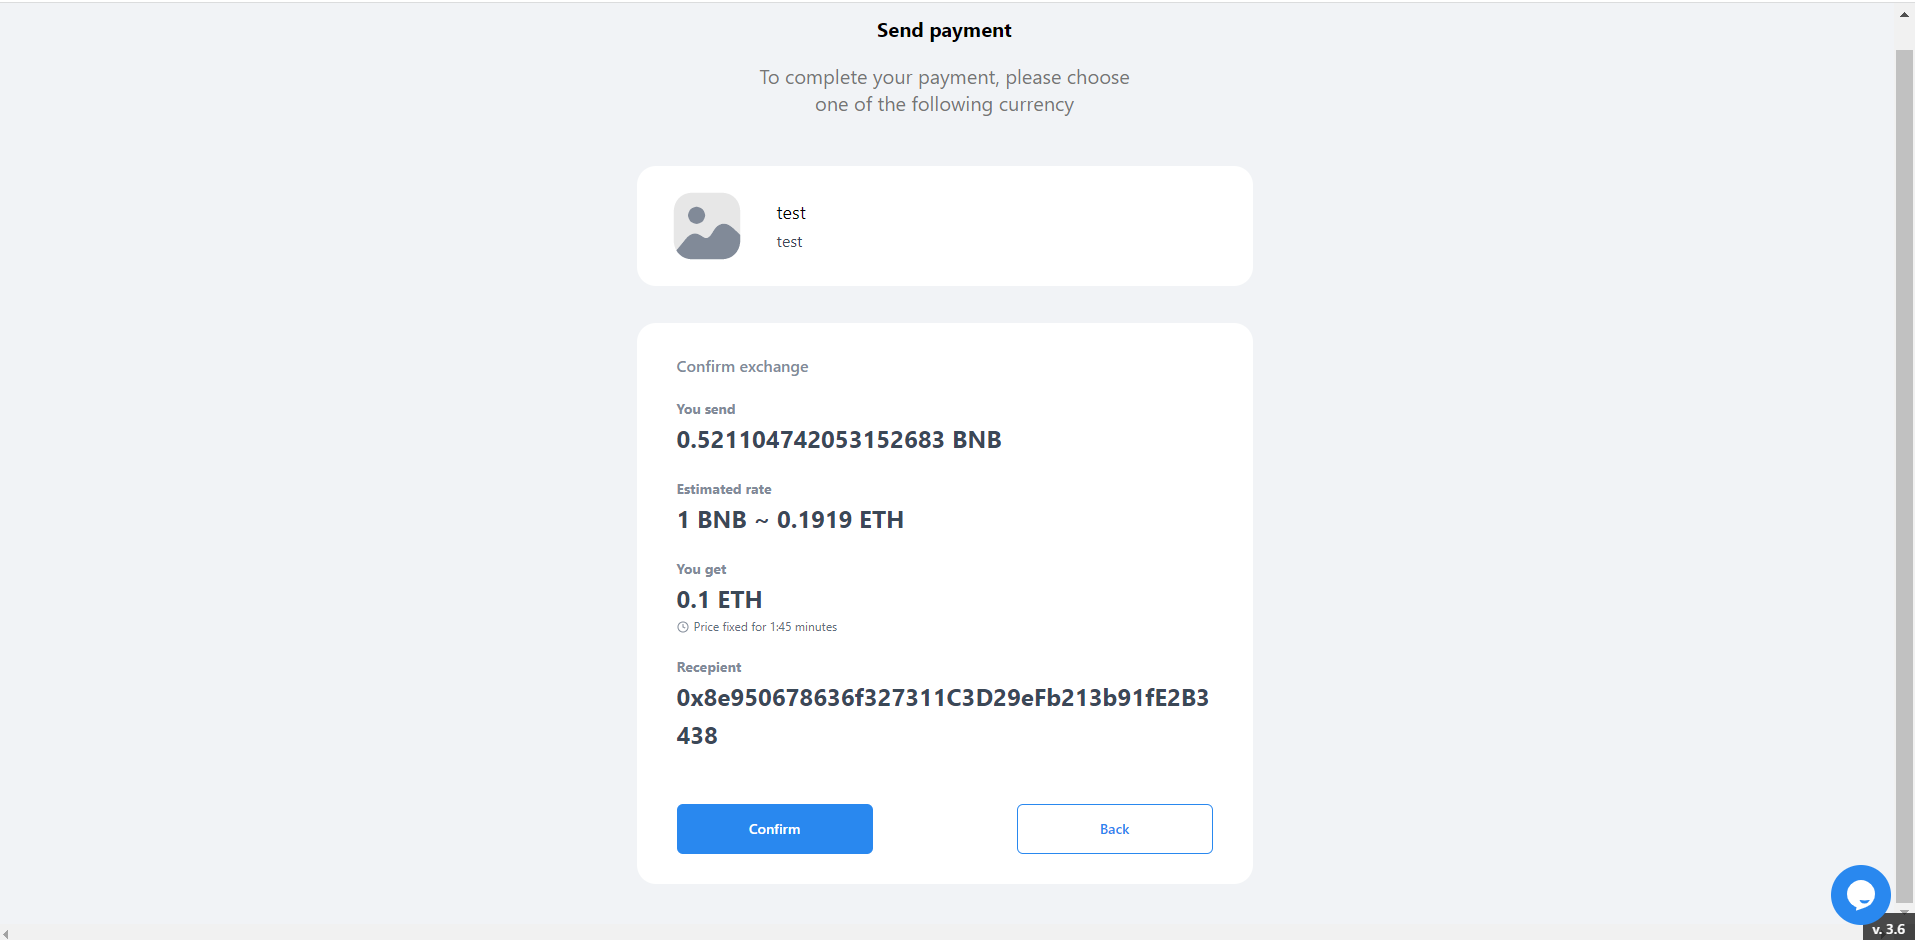Click the v. 3.6 version badge

click(x=1888, y=930)
